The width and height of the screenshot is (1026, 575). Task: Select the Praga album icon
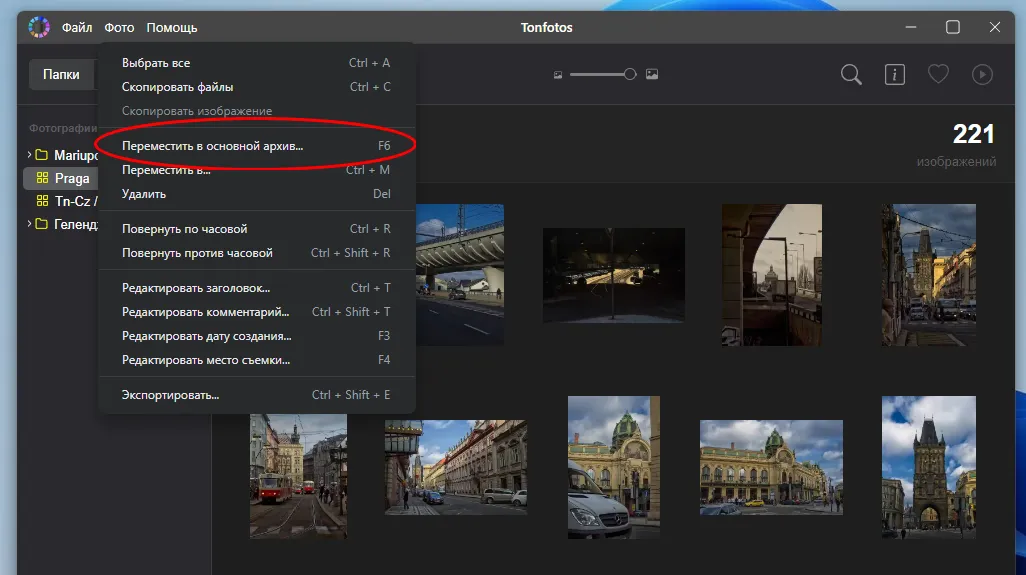42,178
